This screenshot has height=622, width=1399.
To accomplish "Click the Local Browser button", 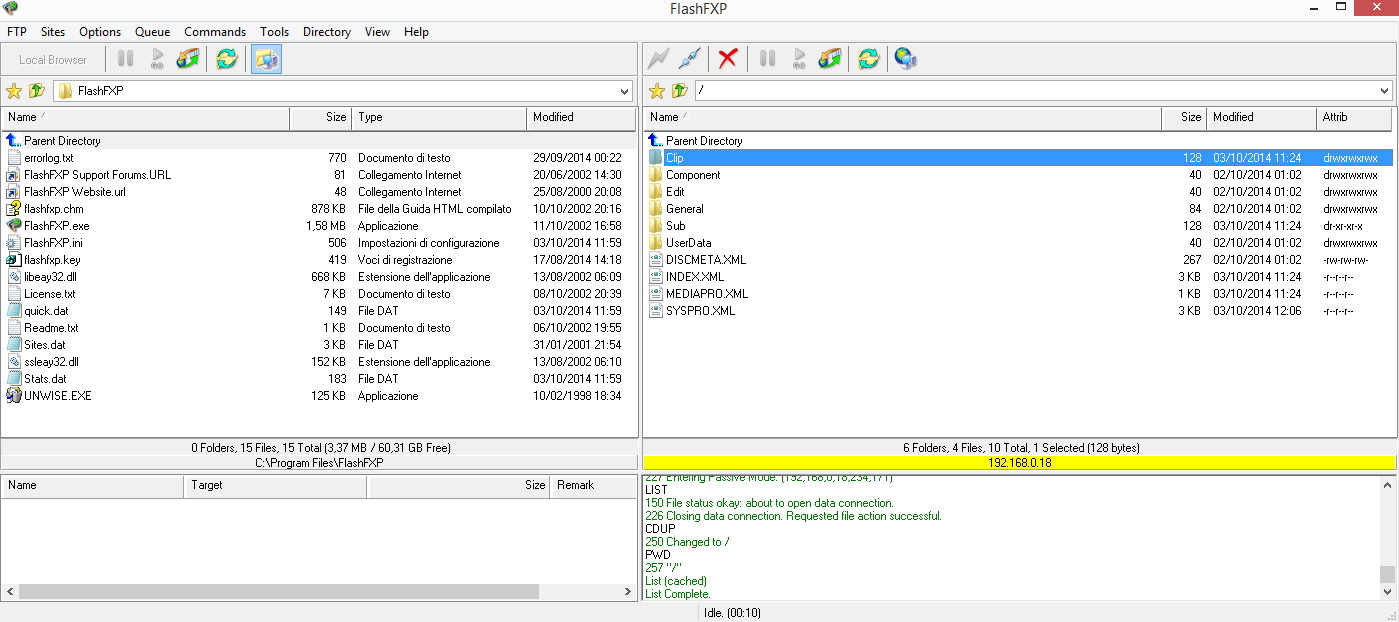I will coord(53,59).
